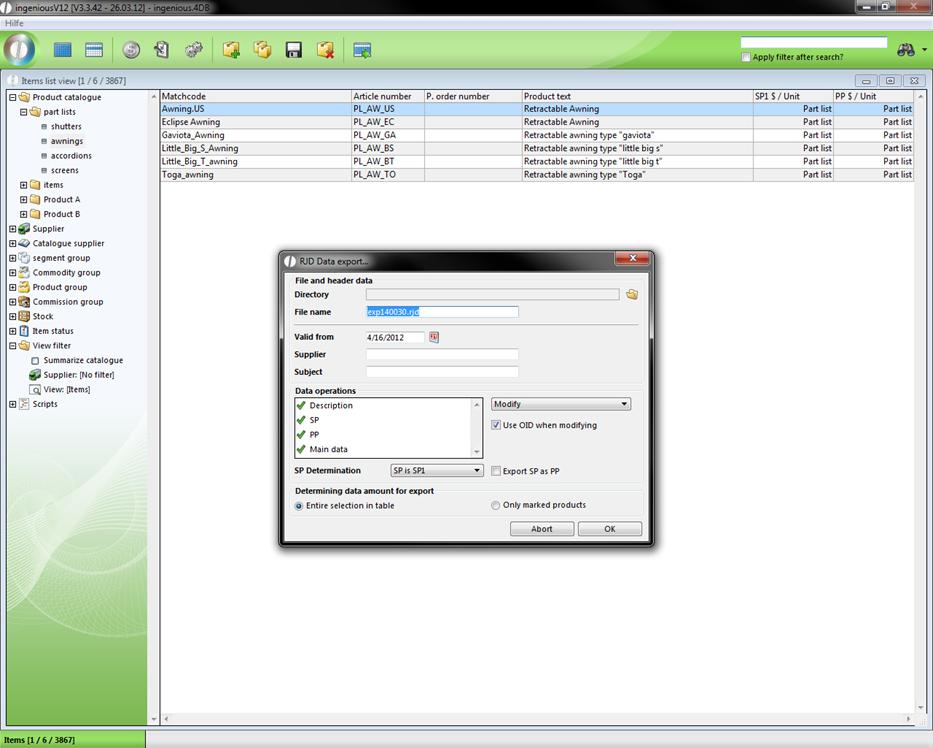This screenshot has width=933, height=748.
Task: Click the ingenious round logo button
Action: pyautogui.click(x=19, y=49)
